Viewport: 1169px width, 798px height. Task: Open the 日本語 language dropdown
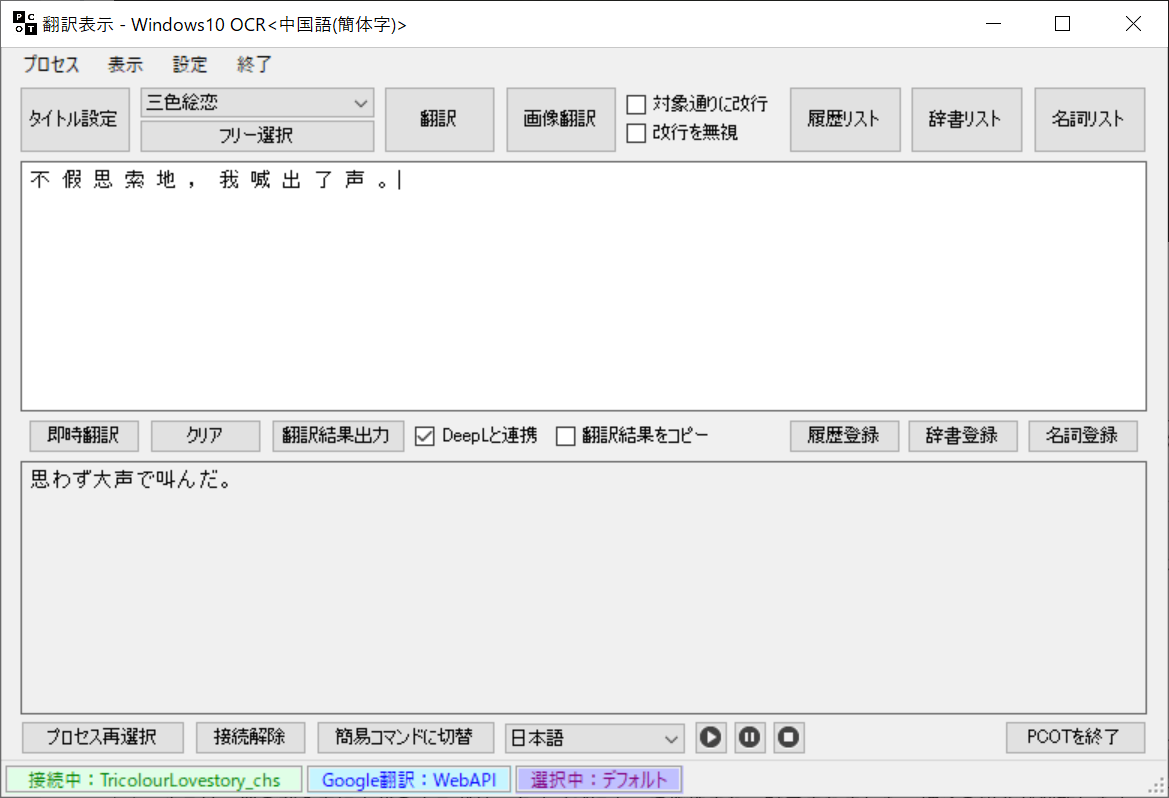click(x=594, y=738)
